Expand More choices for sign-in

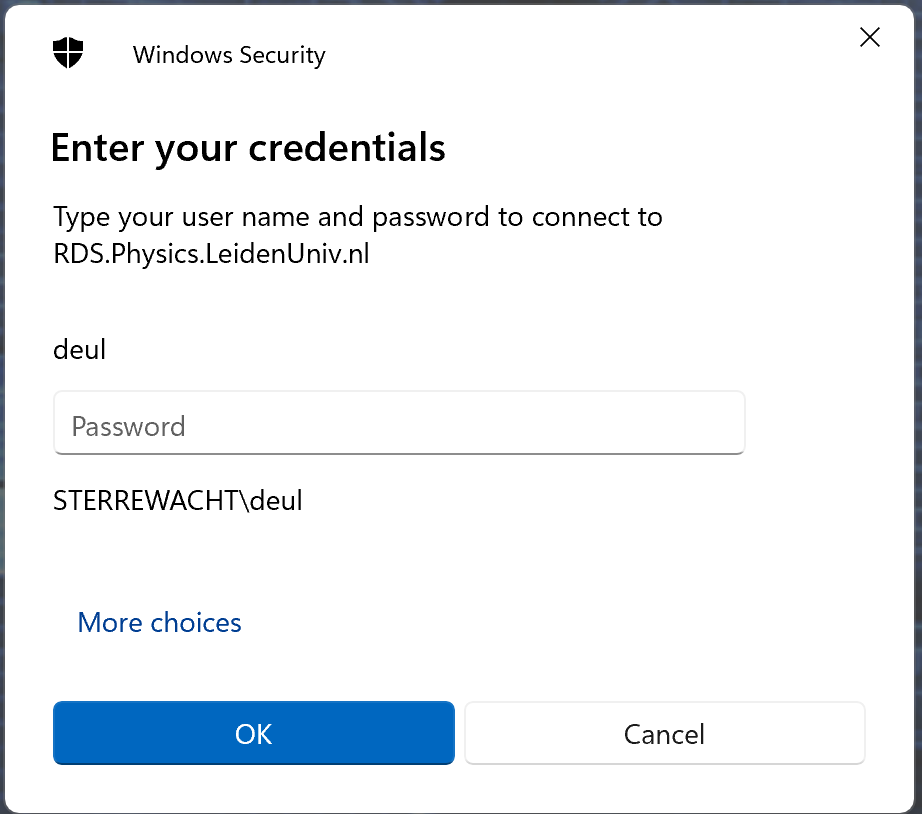tap(159, 622)
